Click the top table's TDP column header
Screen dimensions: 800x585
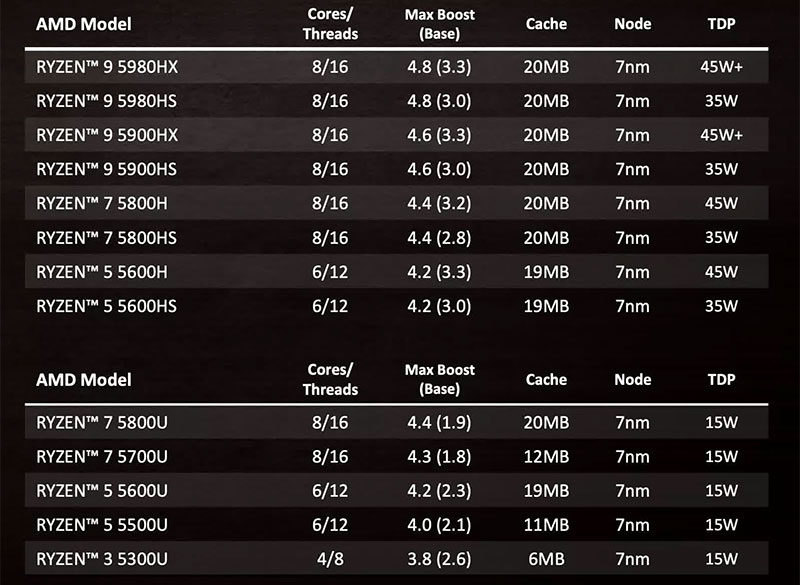click(x=721, y=24)
